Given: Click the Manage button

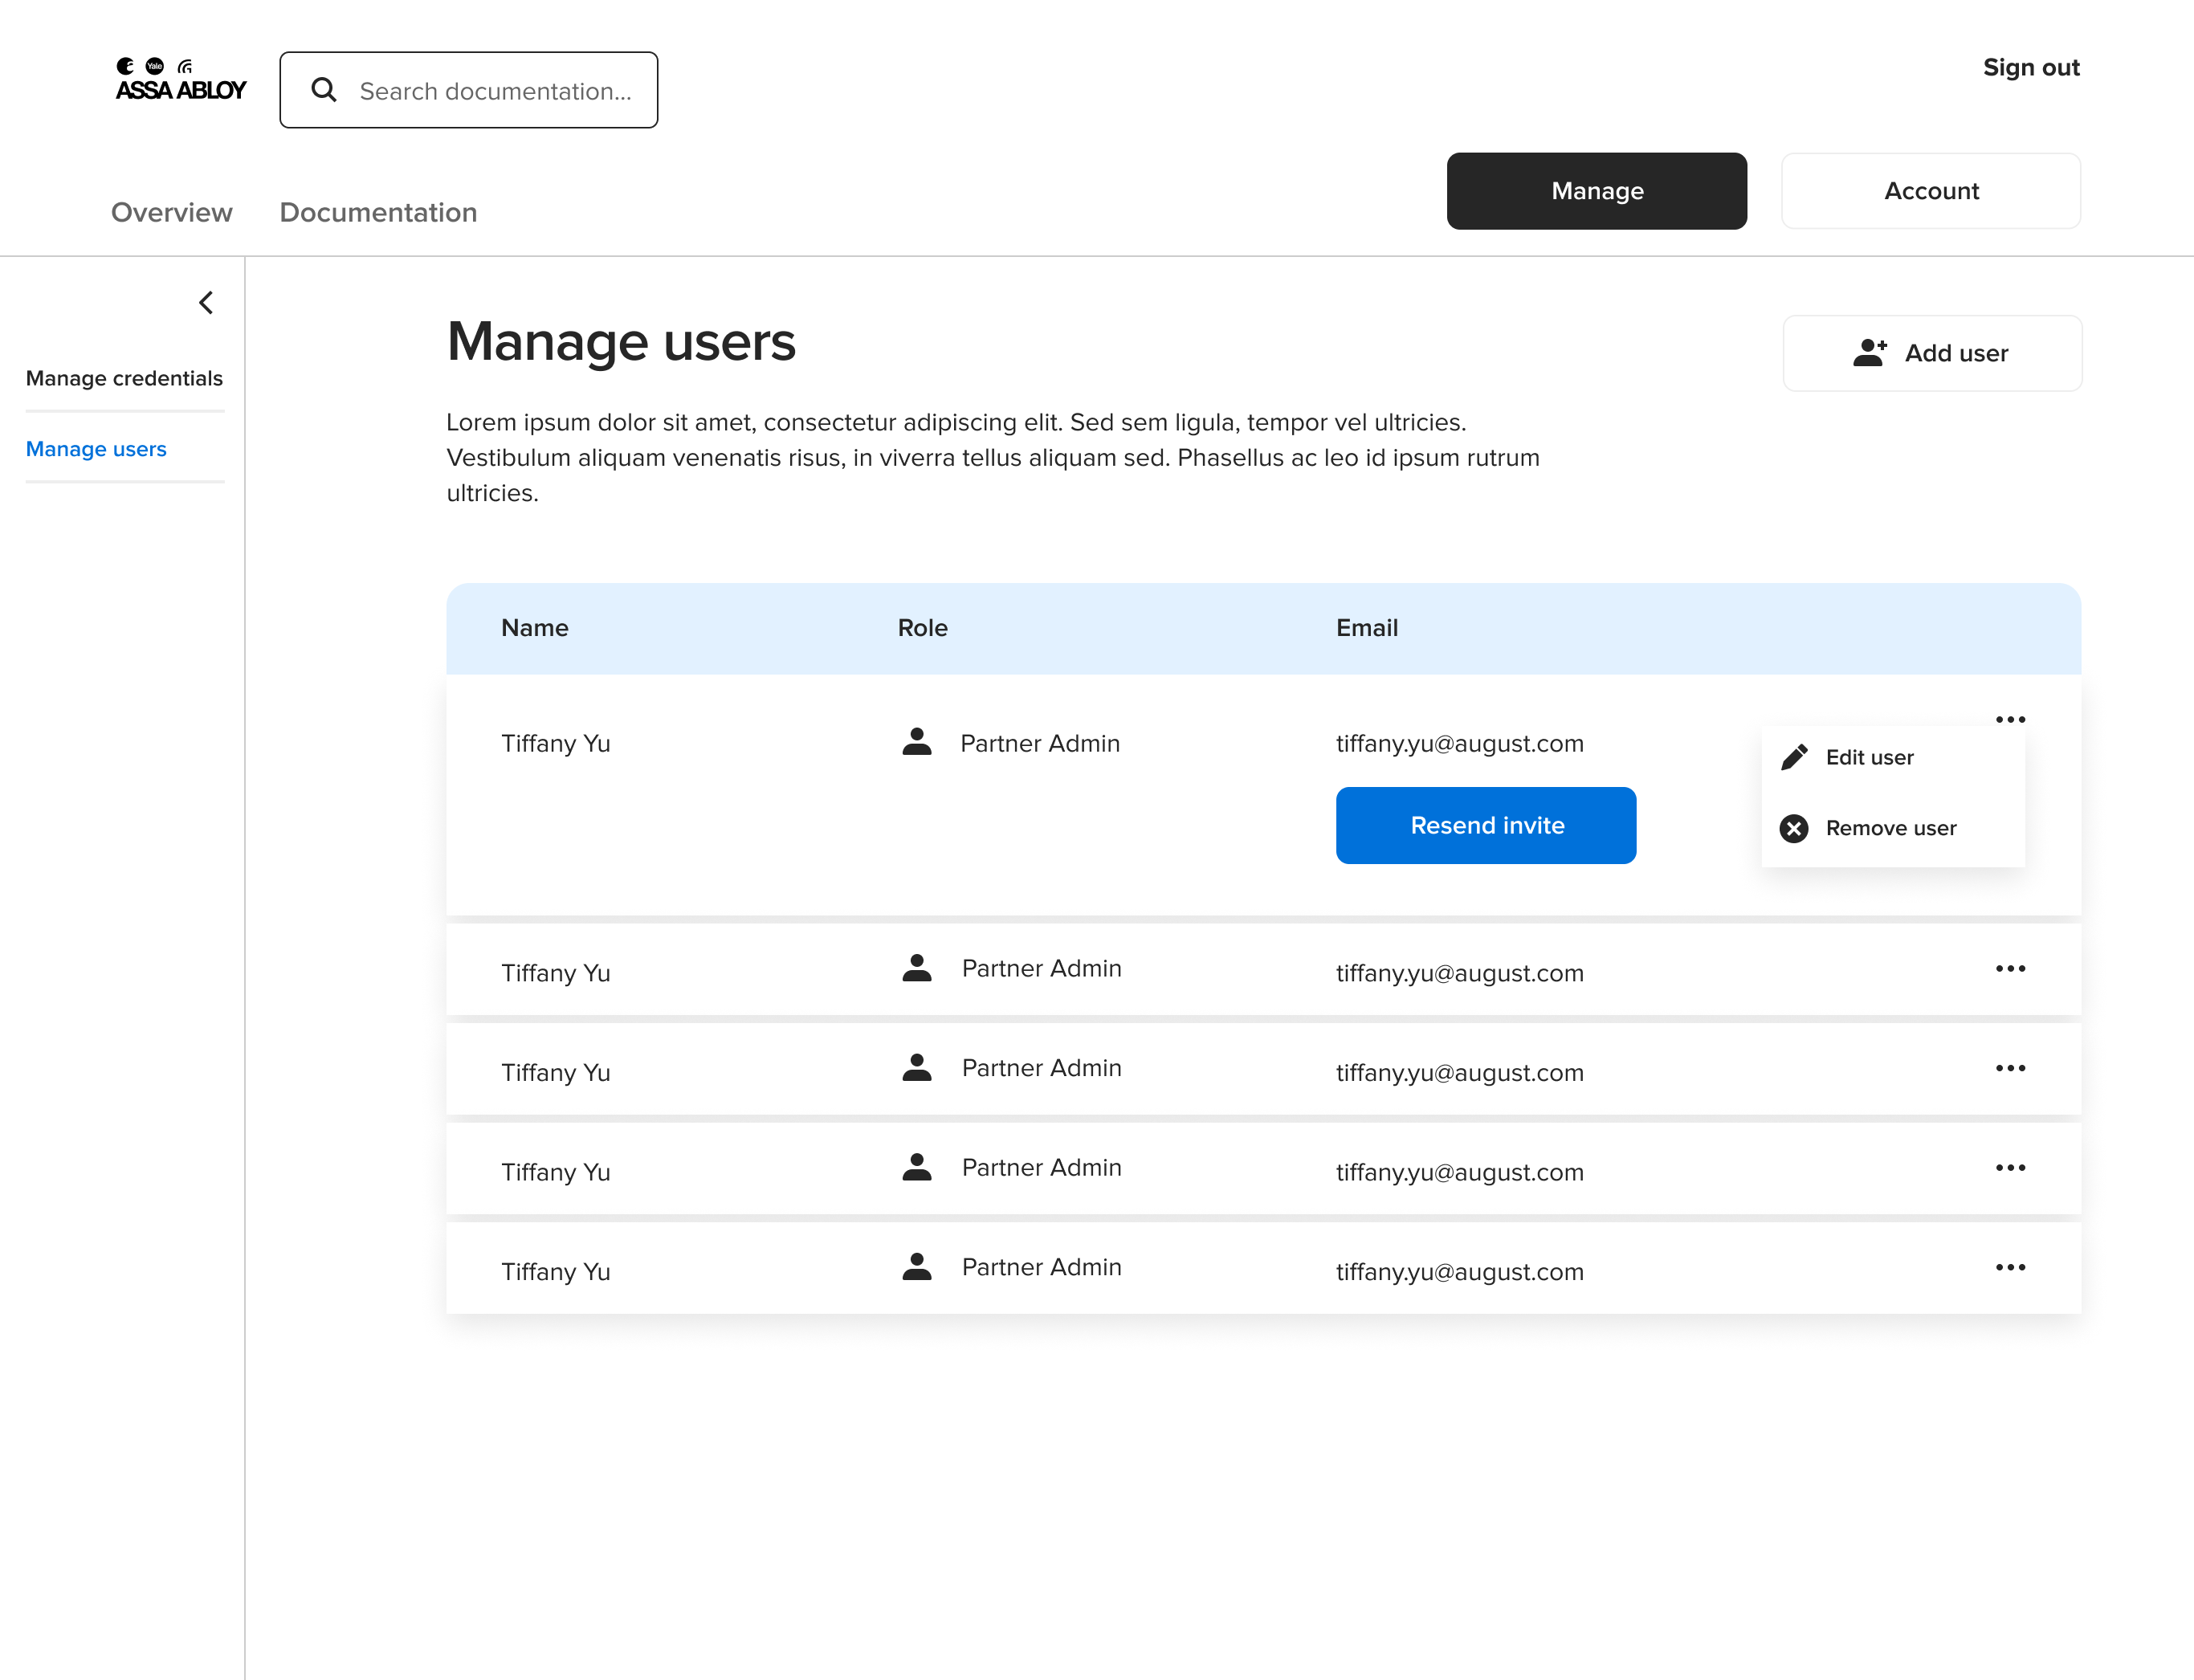Looking at the screenshot, I should tap(1596, 191).
